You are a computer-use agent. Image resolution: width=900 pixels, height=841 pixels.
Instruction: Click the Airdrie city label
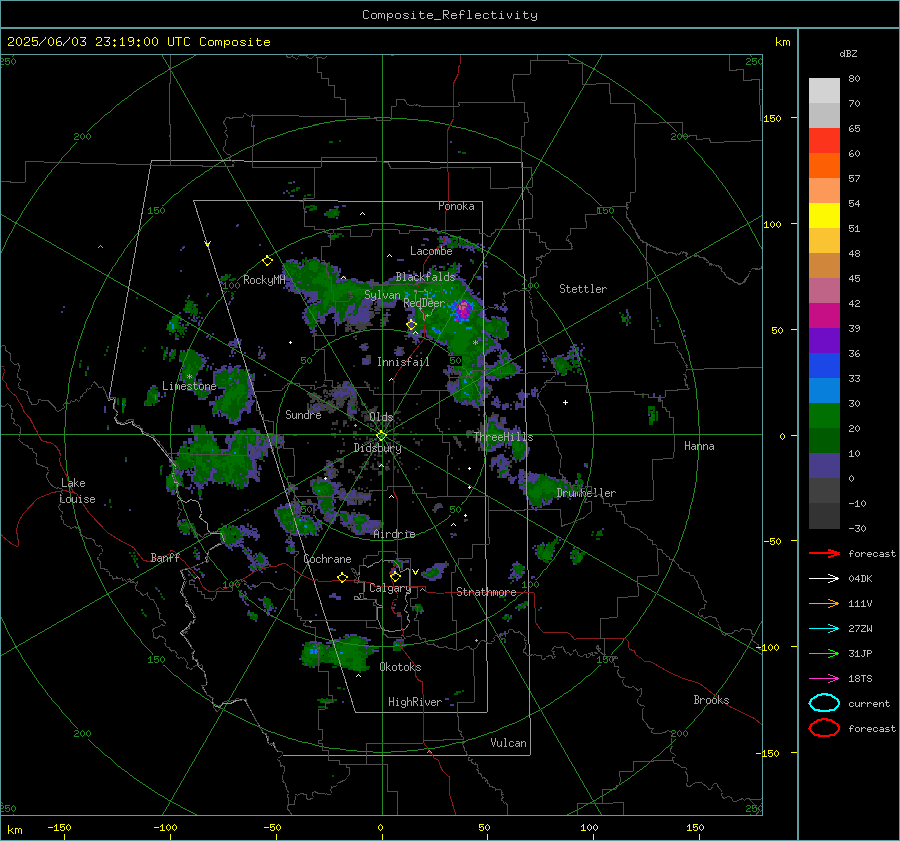pyautogui.click(x=394, y=534)
